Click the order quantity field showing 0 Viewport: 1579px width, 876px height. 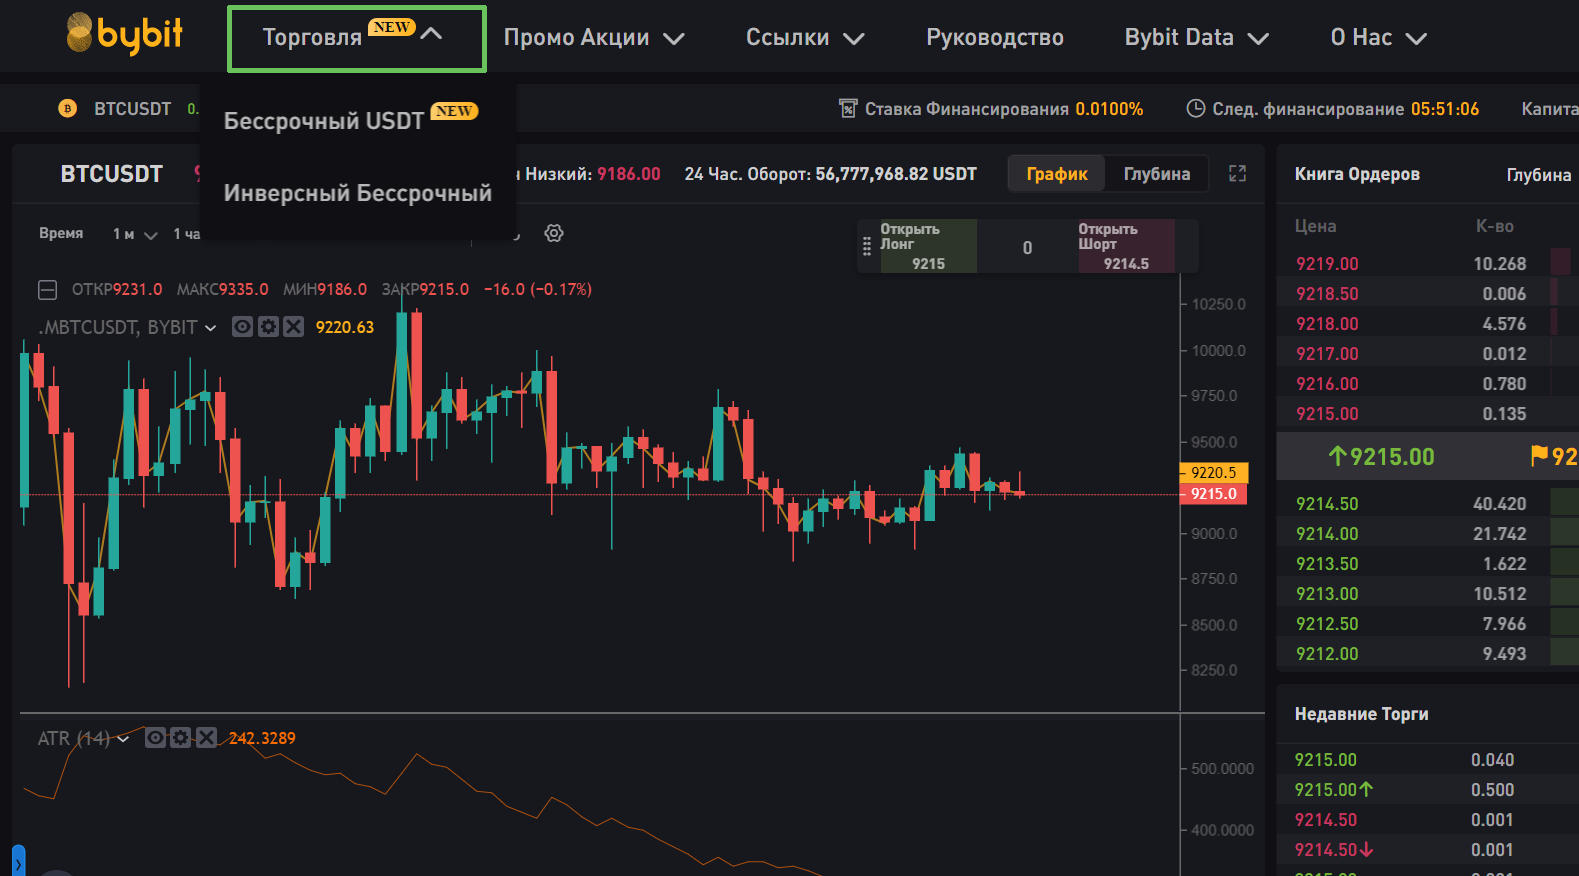[x=1027, y=247]
